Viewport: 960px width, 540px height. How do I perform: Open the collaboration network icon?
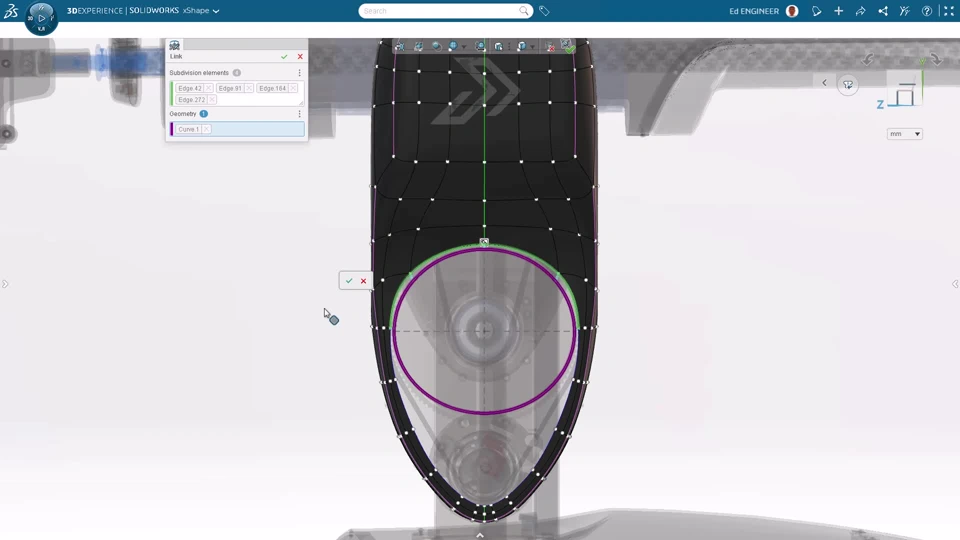(x=883, y=11)
